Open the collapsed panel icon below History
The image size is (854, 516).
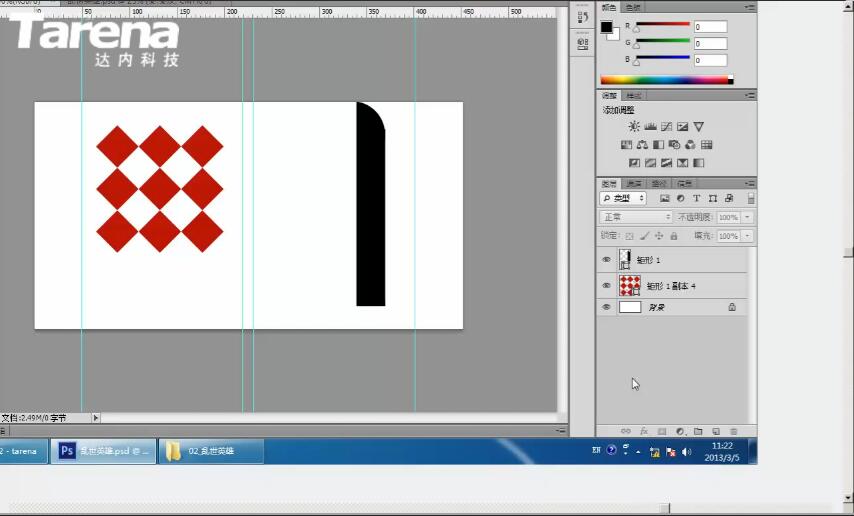coord(582,44)
